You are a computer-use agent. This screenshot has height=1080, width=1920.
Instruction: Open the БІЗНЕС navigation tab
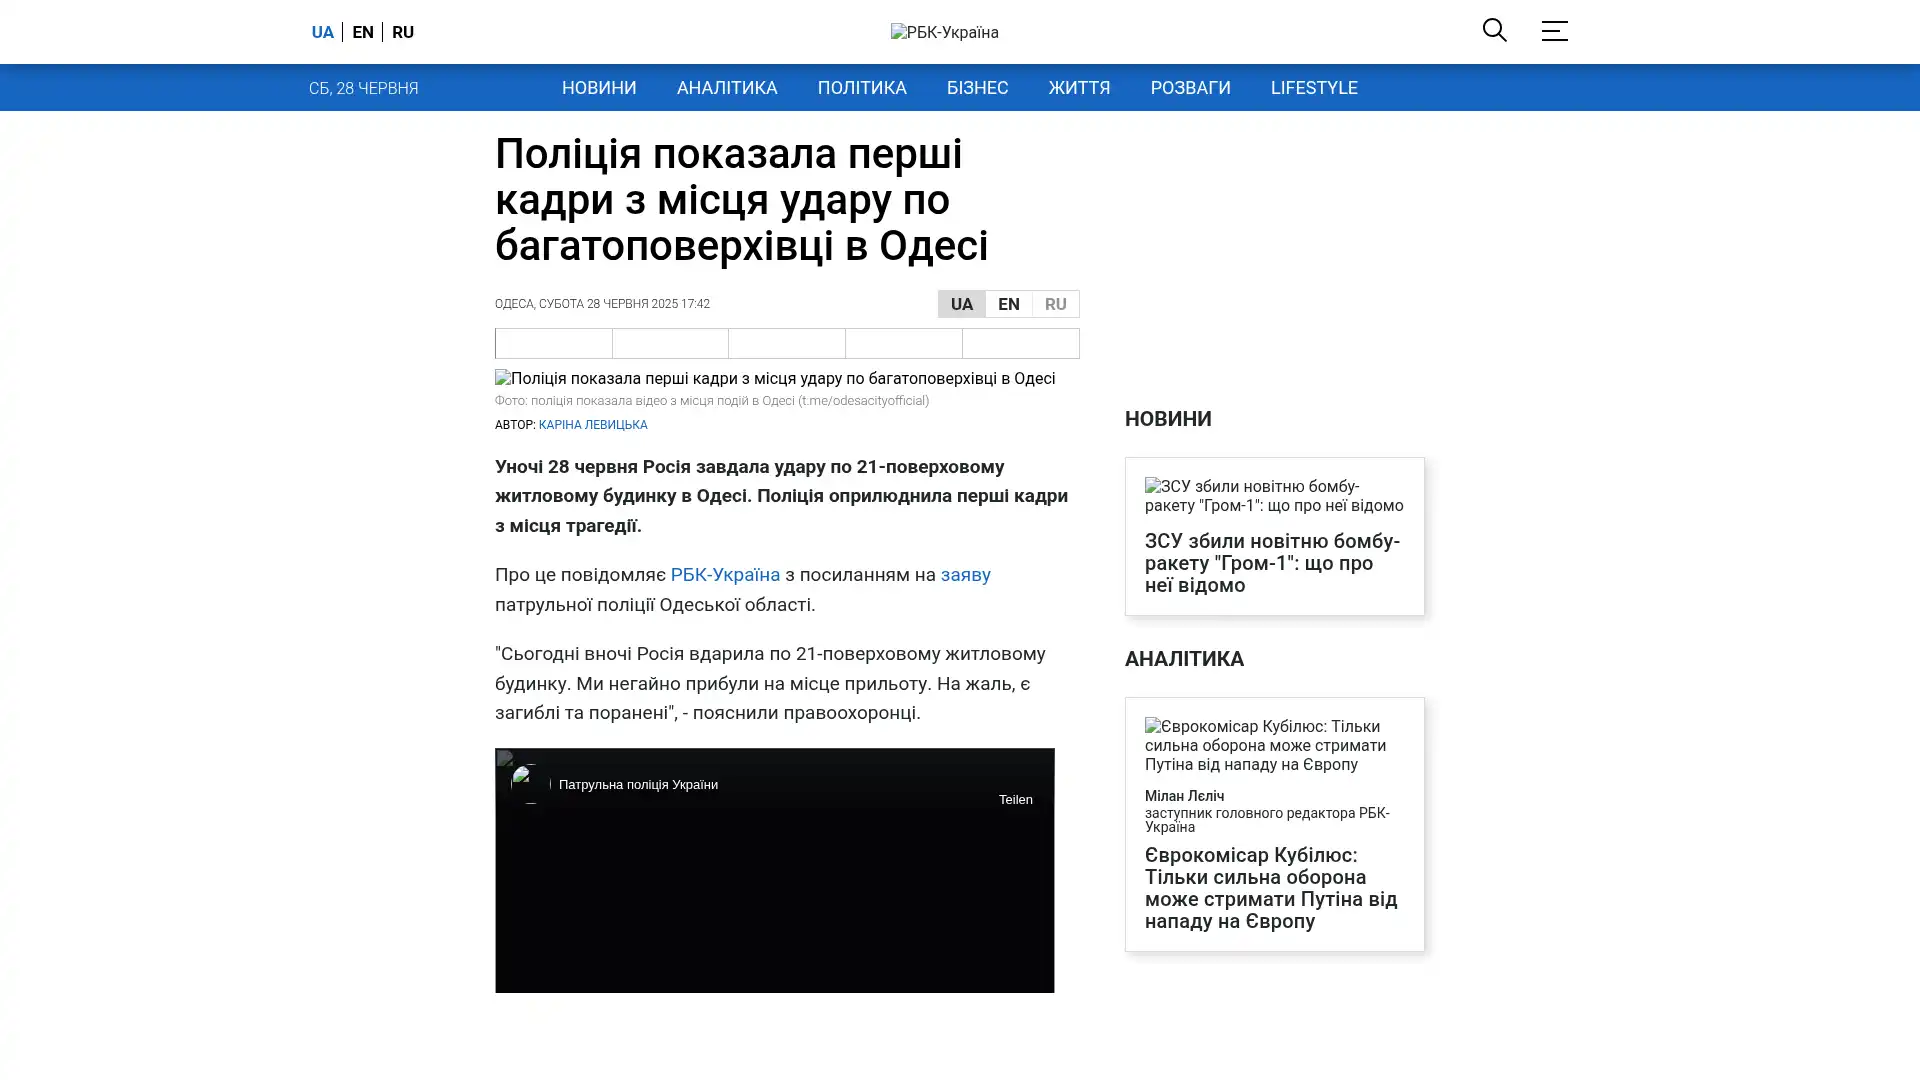977,88
